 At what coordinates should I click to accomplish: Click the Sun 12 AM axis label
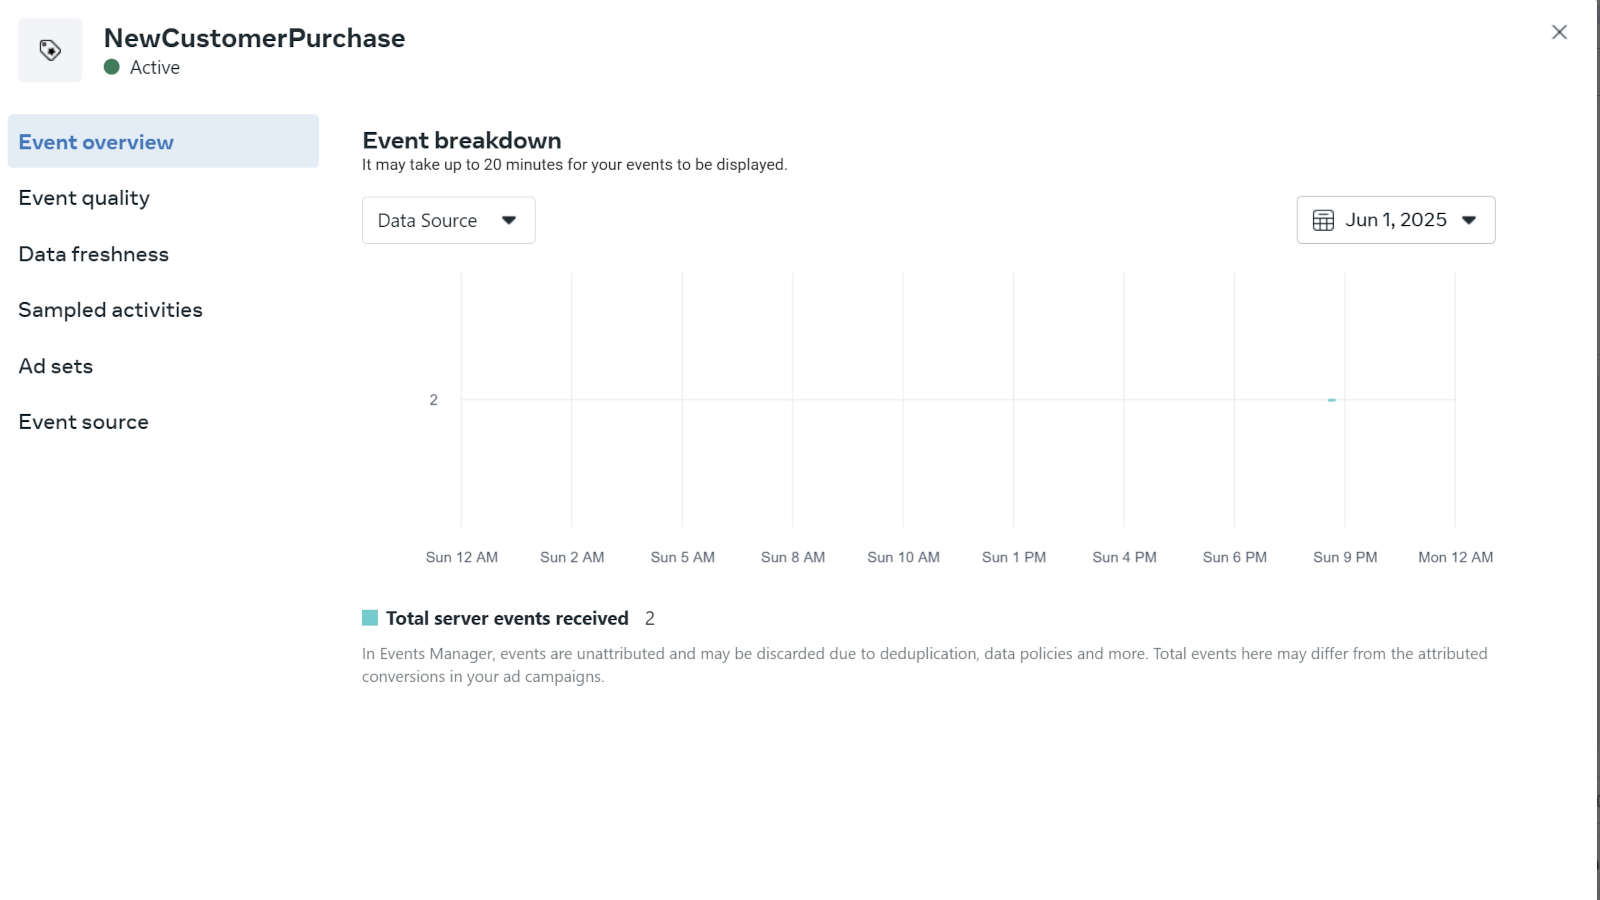click(462, 557)
